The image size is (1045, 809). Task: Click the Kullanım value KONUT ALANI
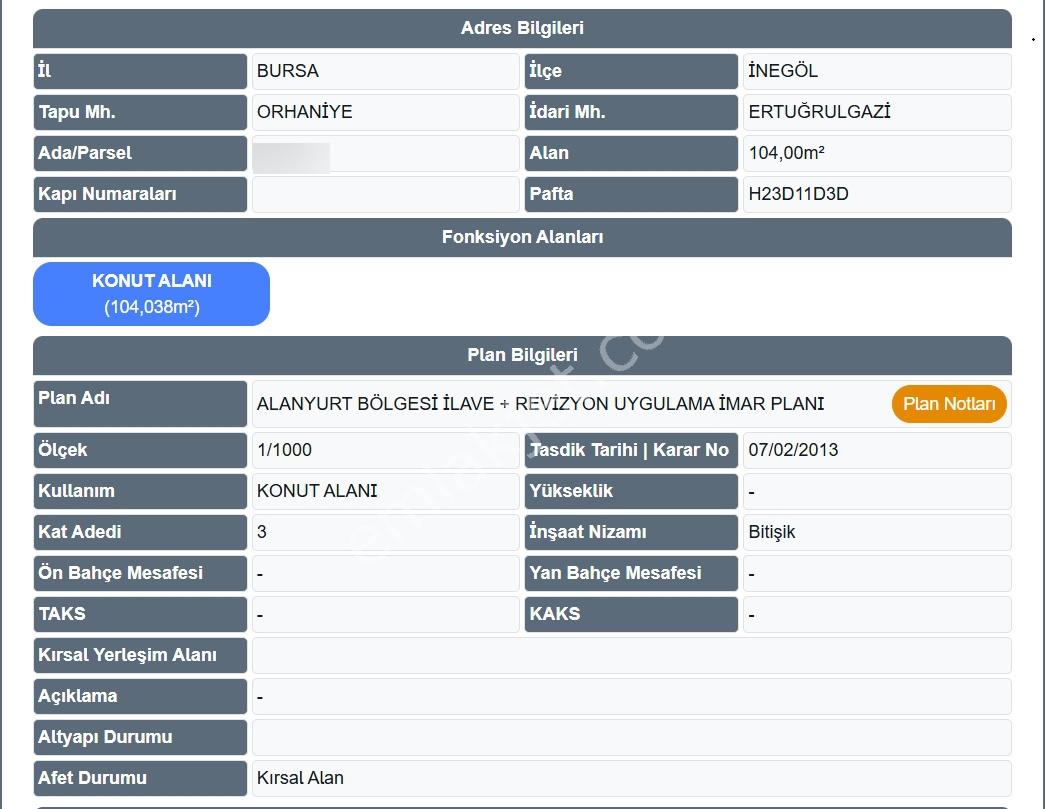click(x=317, y=491)
